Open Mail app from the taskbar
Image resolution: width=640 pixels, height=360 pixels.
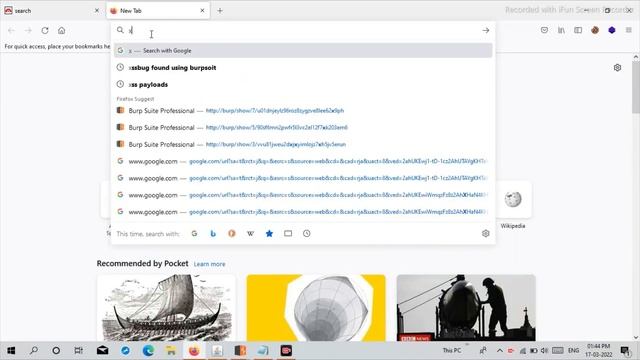102,350
